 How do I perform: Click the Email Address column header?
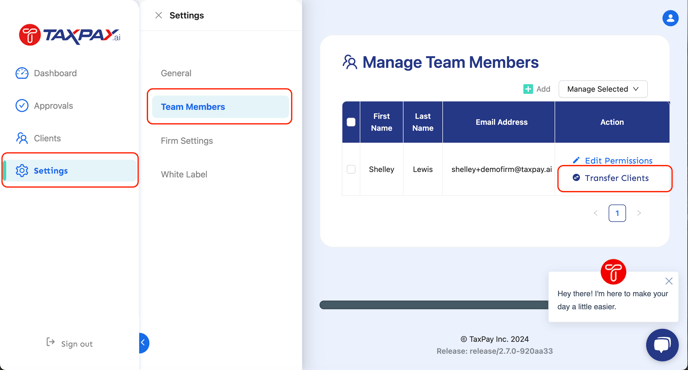(498, 122)
